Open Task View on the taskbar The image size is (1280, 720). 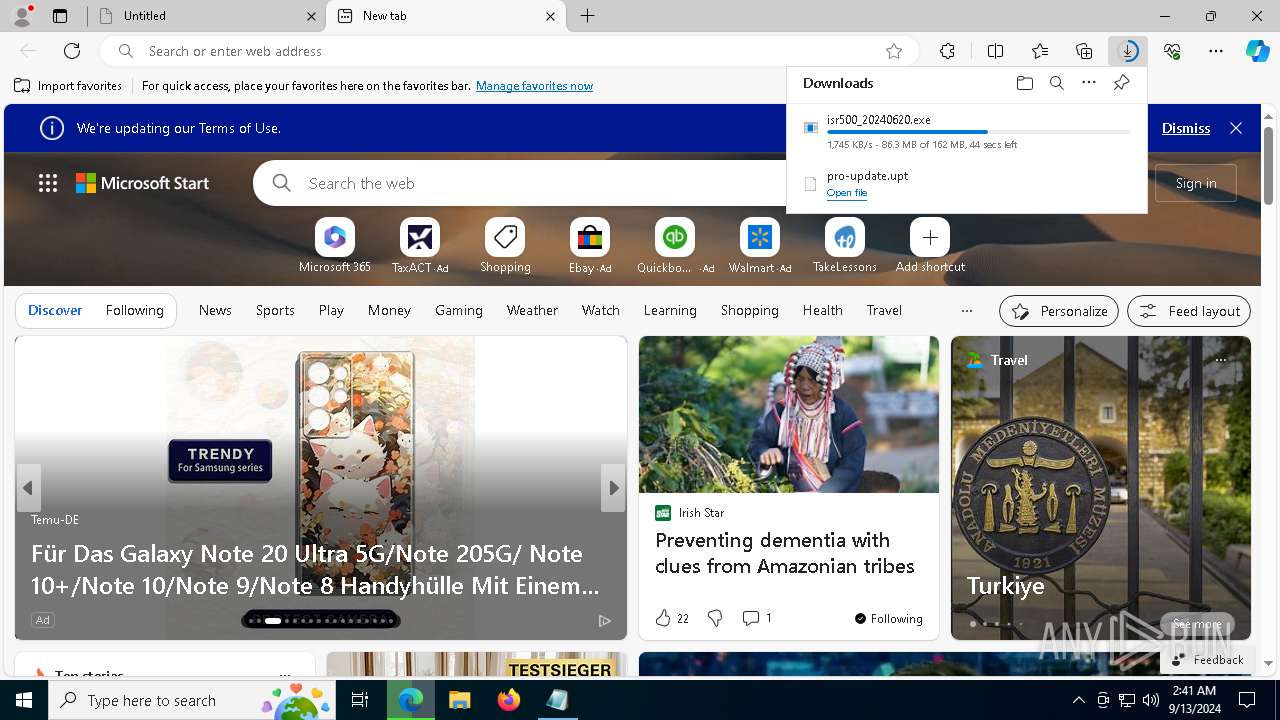pyautogui.click(x=360, y=700)
